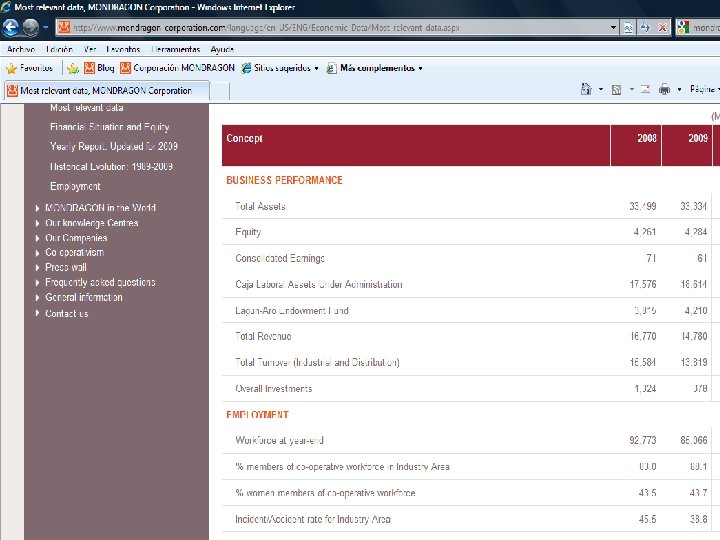720x540 pixels.
Task: Click the Home page toolbar icon
Action: coord(586,89)
